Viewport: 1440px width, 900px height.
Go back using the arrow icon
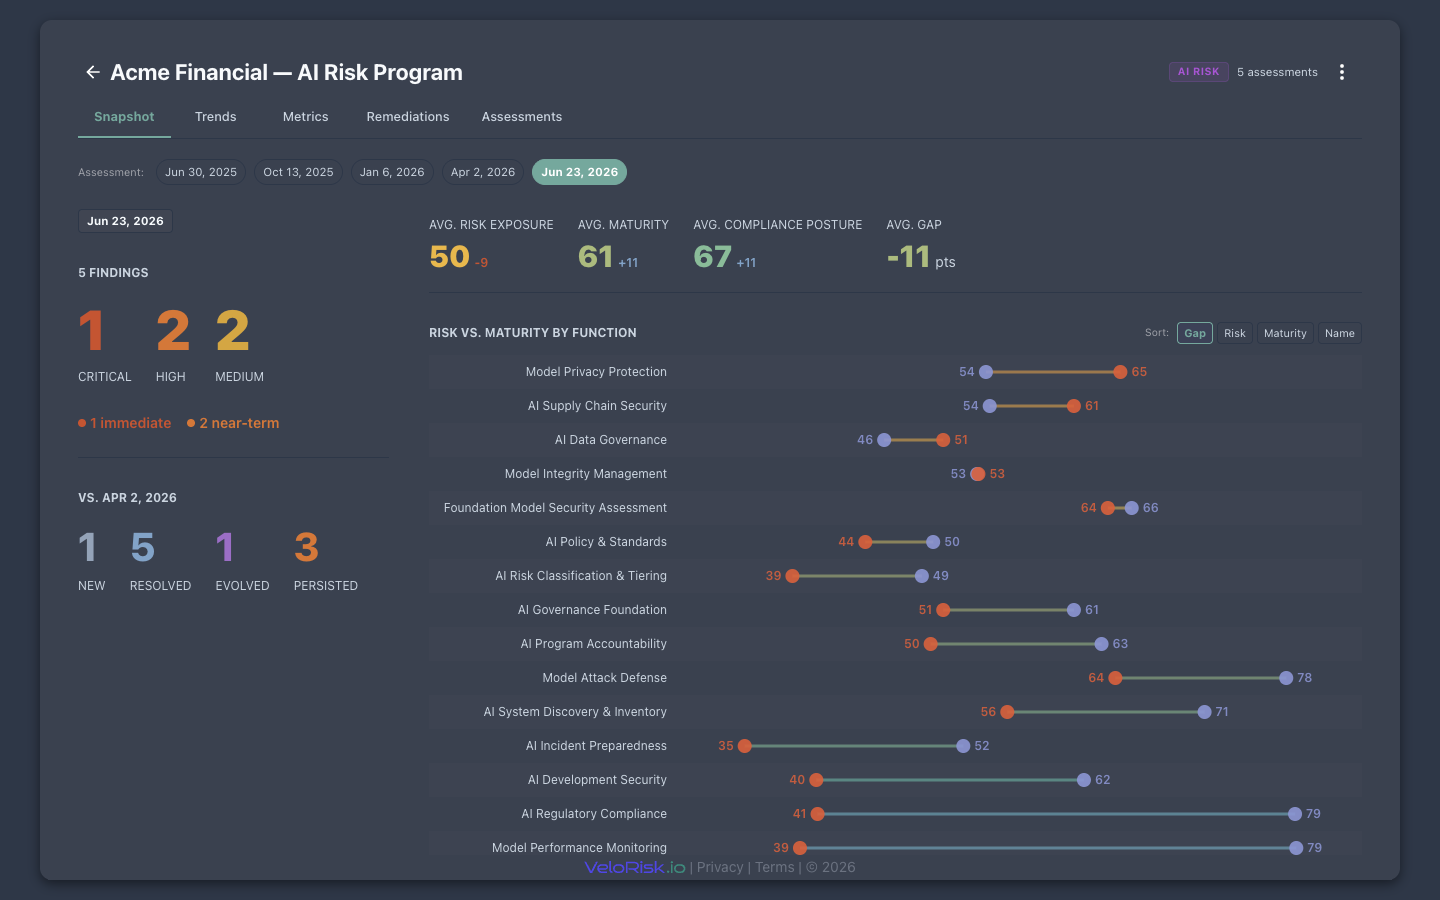tap(92, 72)
